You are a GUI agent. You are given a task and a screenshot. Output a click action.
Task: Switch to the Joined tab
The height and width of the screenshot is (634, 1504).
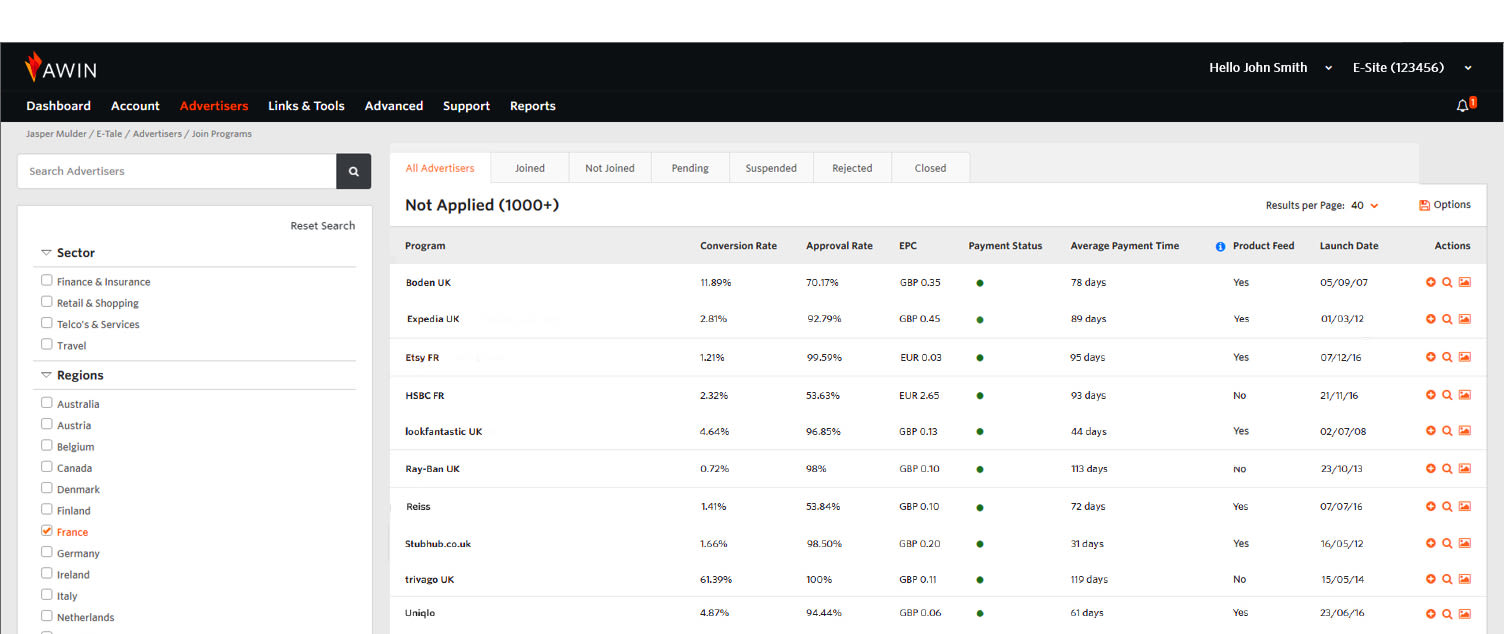(x=530, y=168)
